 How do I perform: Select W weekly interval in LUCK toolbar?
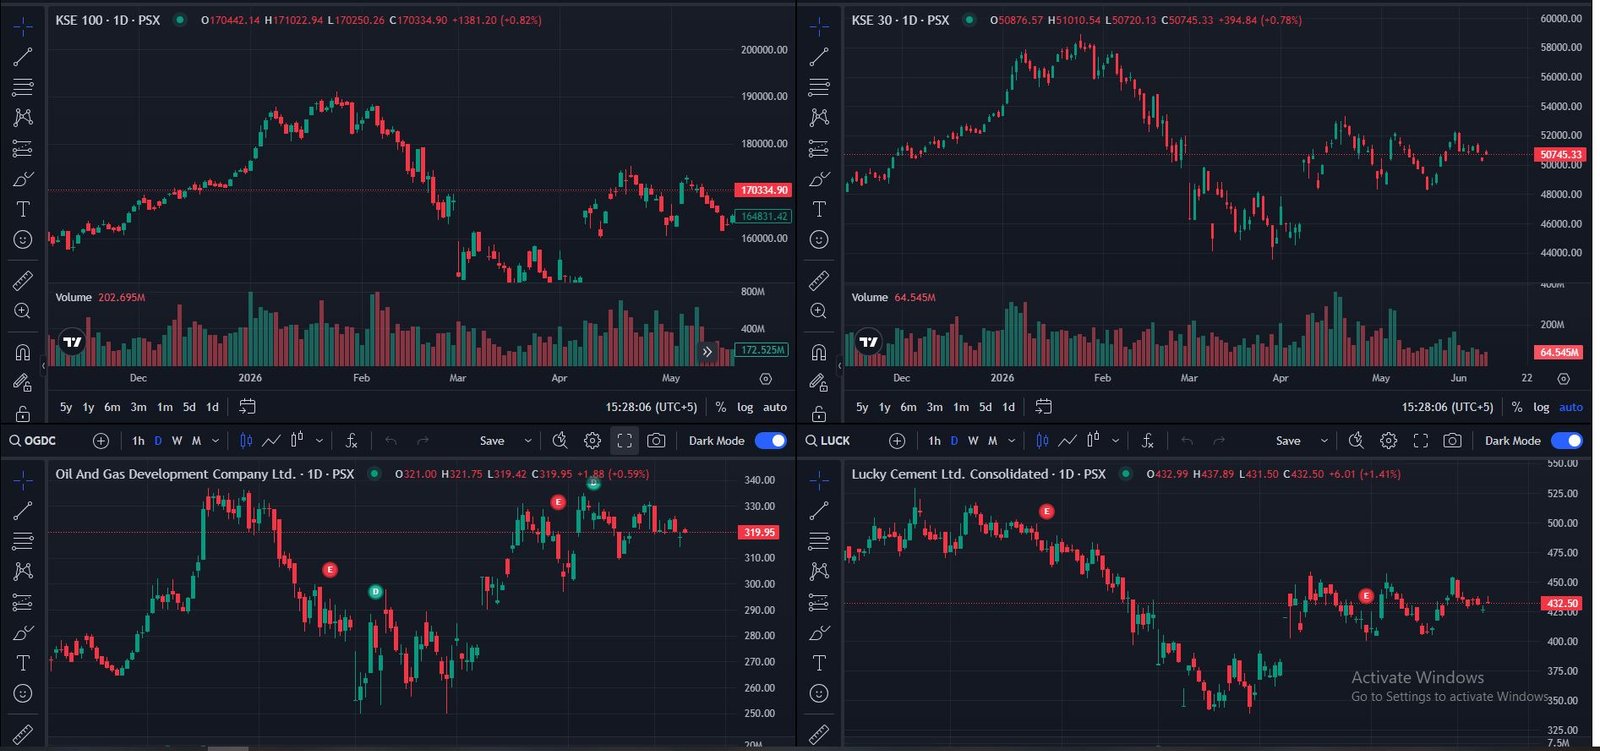(x=973, y=440)
